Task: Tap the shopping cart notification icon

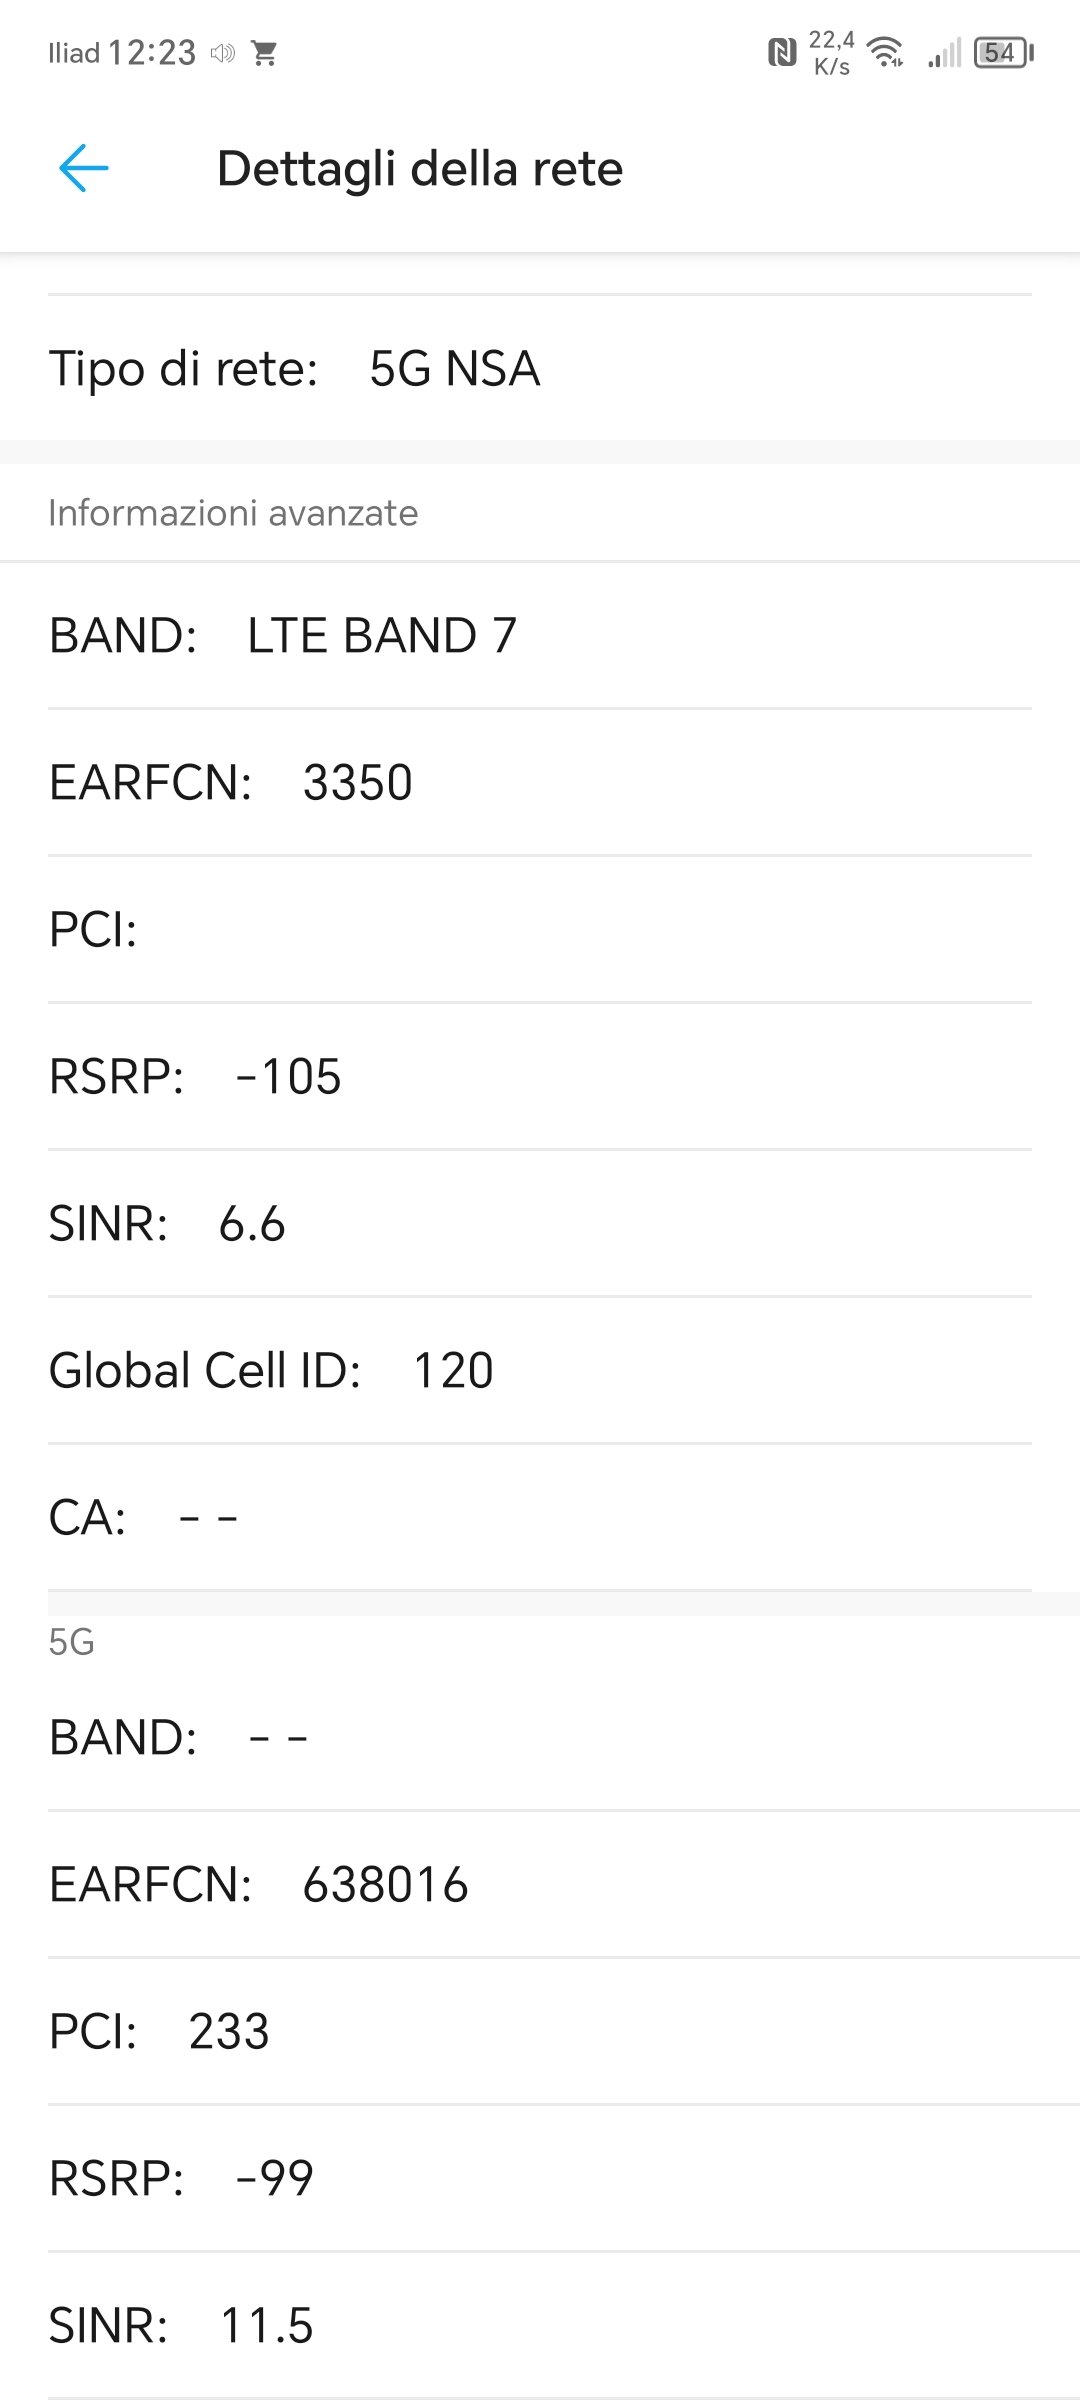Action: [265, 53]
